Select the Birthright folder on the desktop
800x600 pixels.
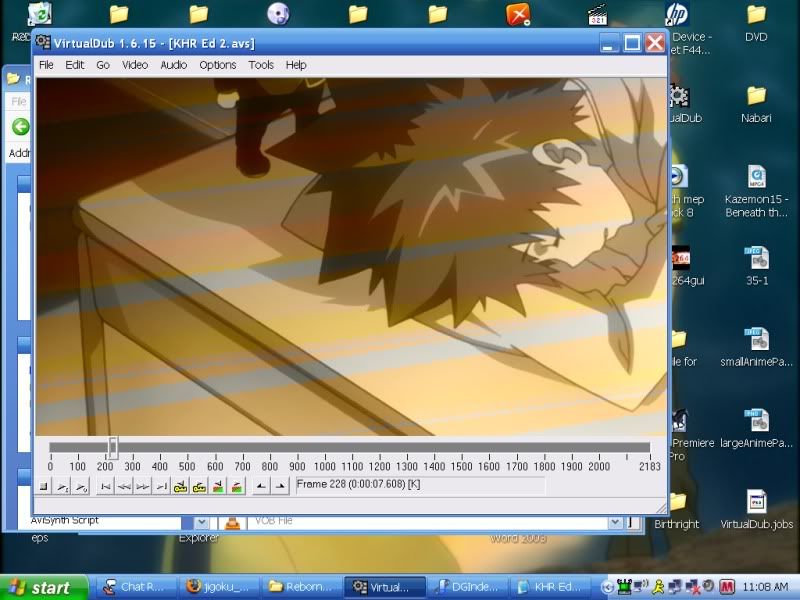coord(678,510)
